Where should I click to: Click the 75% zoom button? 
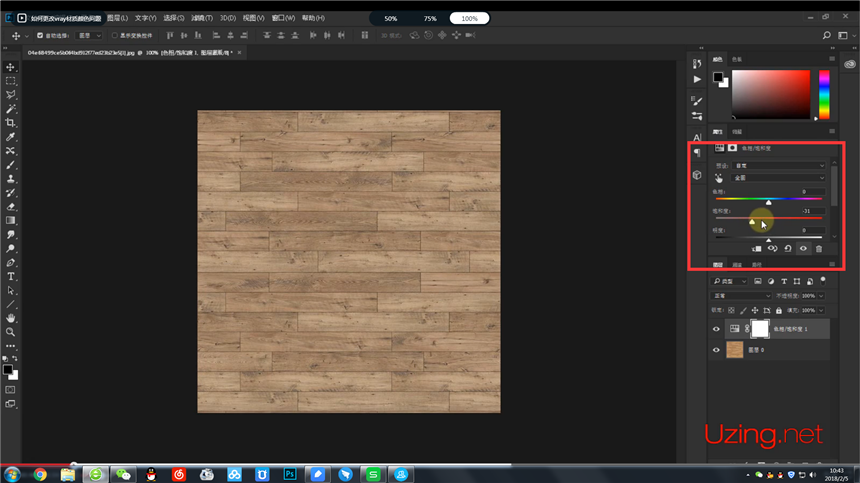point(430,18)
